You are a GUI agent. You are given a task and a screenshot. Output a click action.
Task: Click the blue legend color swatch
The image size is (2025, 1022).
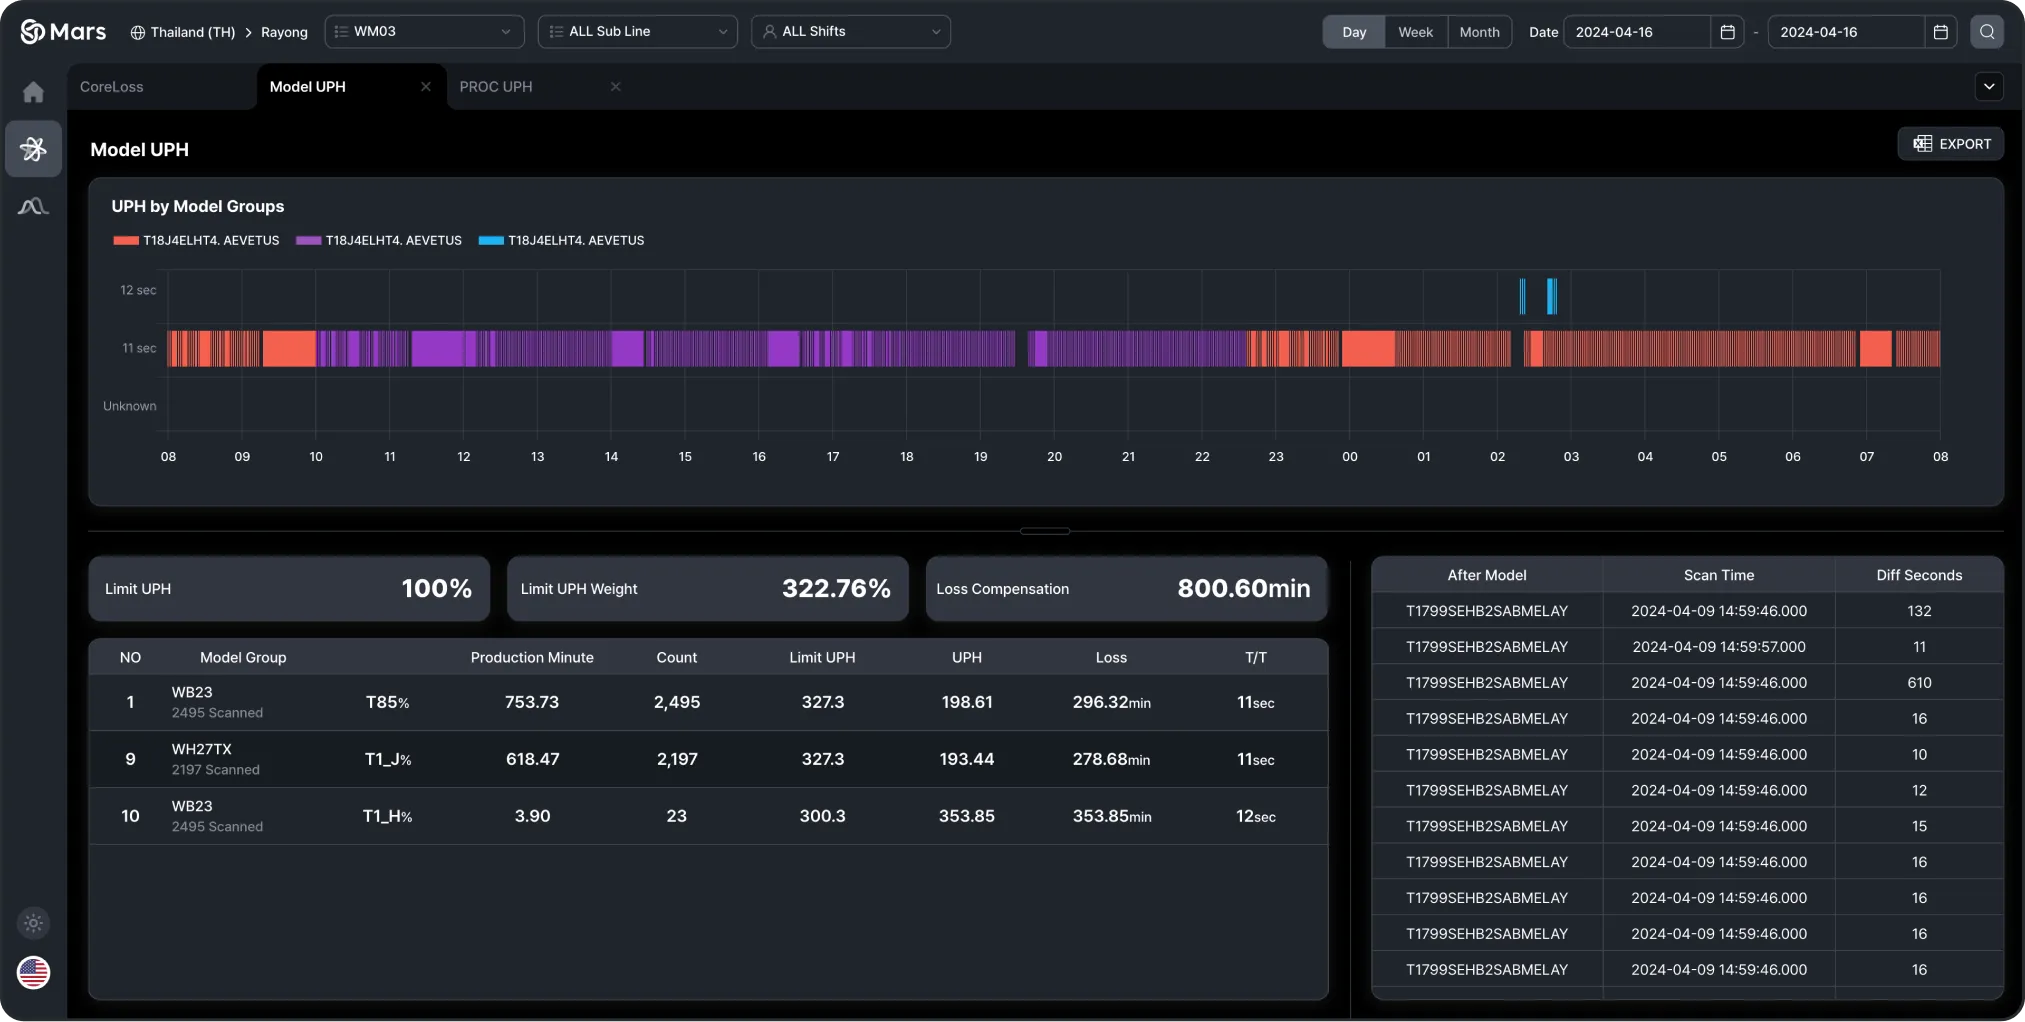tap(491, 241)
